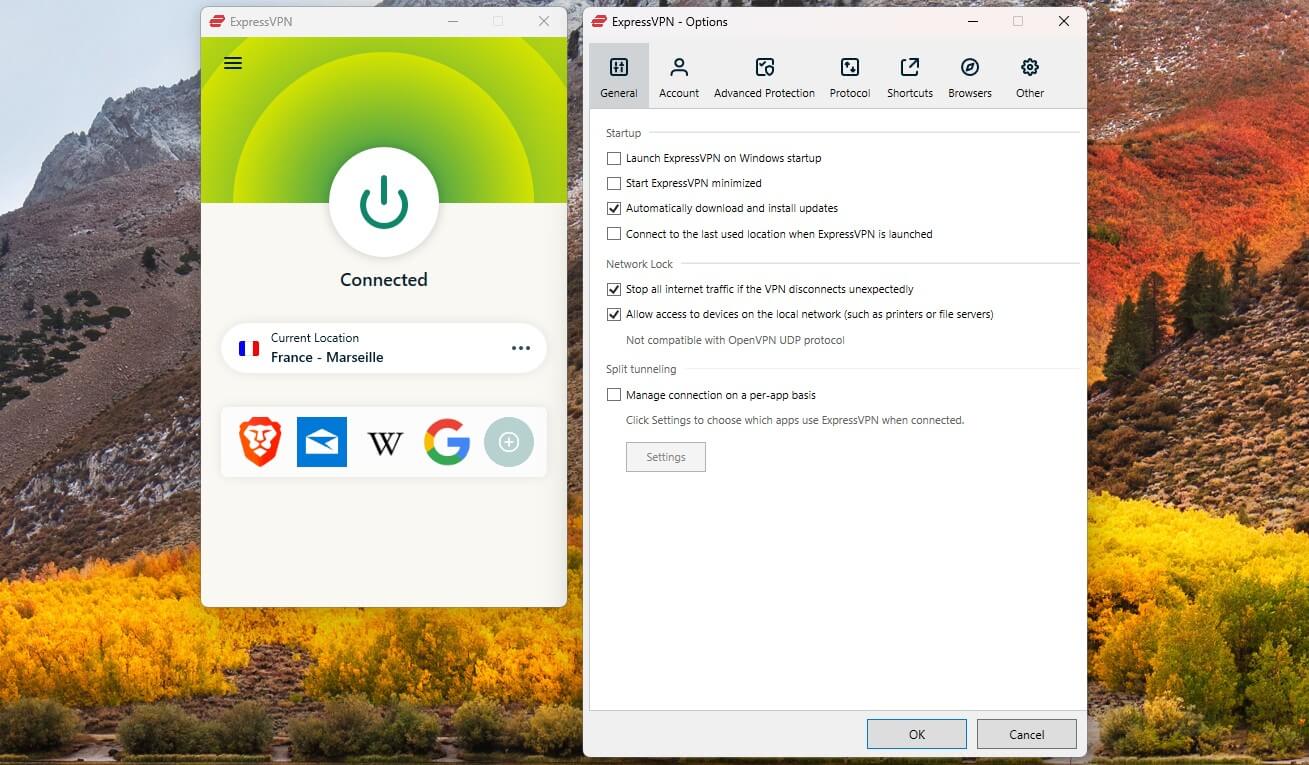Click the Startup section heading
Viewport: 1309px width, 765px height.
624,133
